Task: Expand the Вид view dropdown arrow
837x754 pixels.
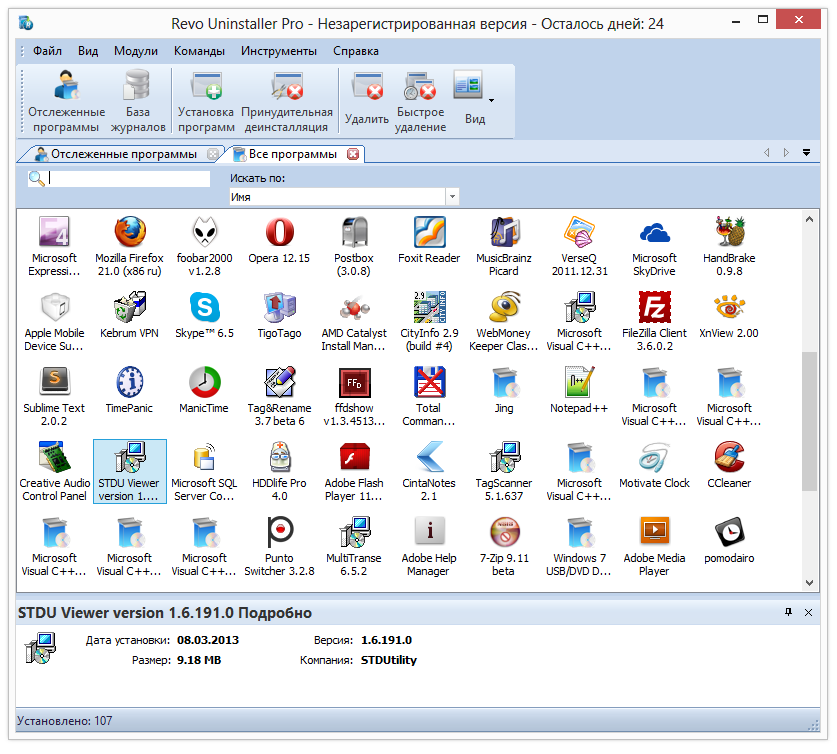Action: coord(491,99)
